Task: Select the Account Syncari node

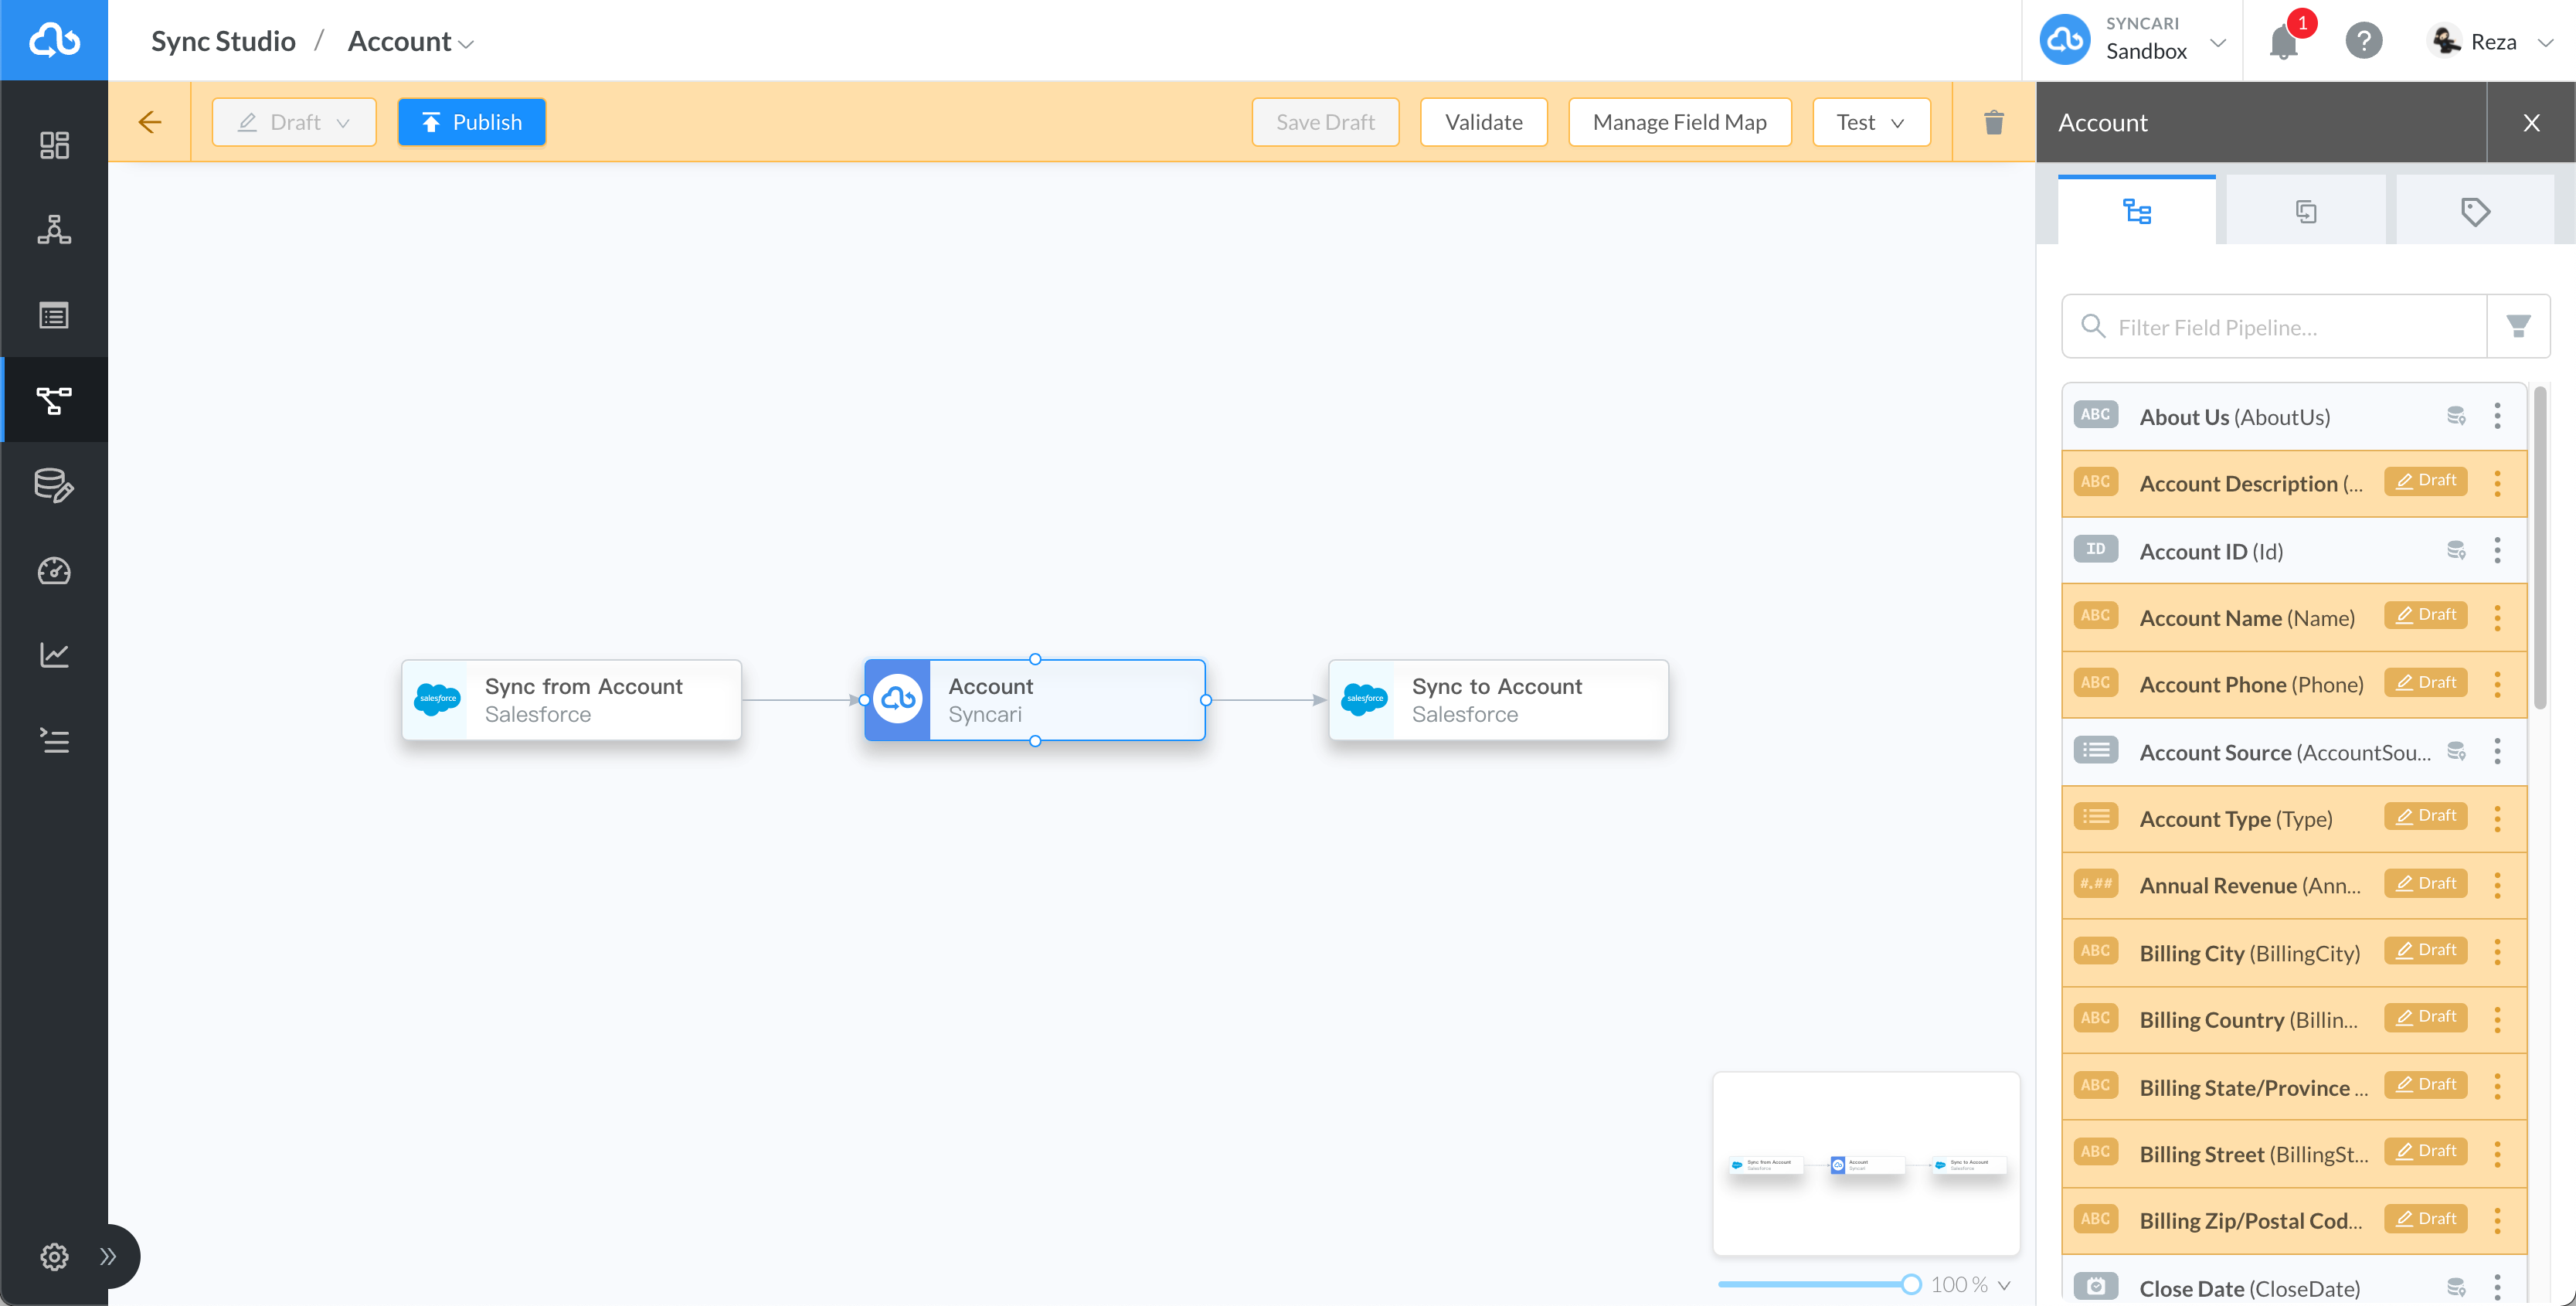Action: [x=1035, y=700]
